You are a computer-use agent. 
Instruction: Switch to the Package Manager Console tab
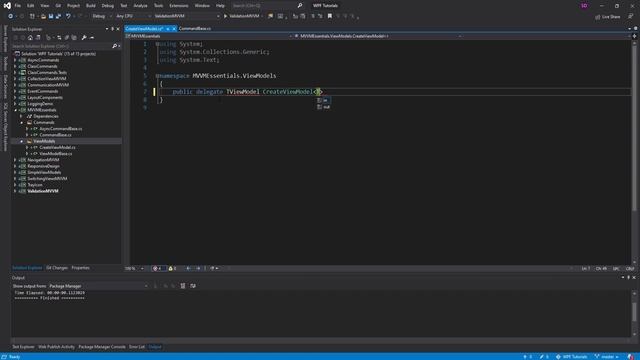point(102,347)
